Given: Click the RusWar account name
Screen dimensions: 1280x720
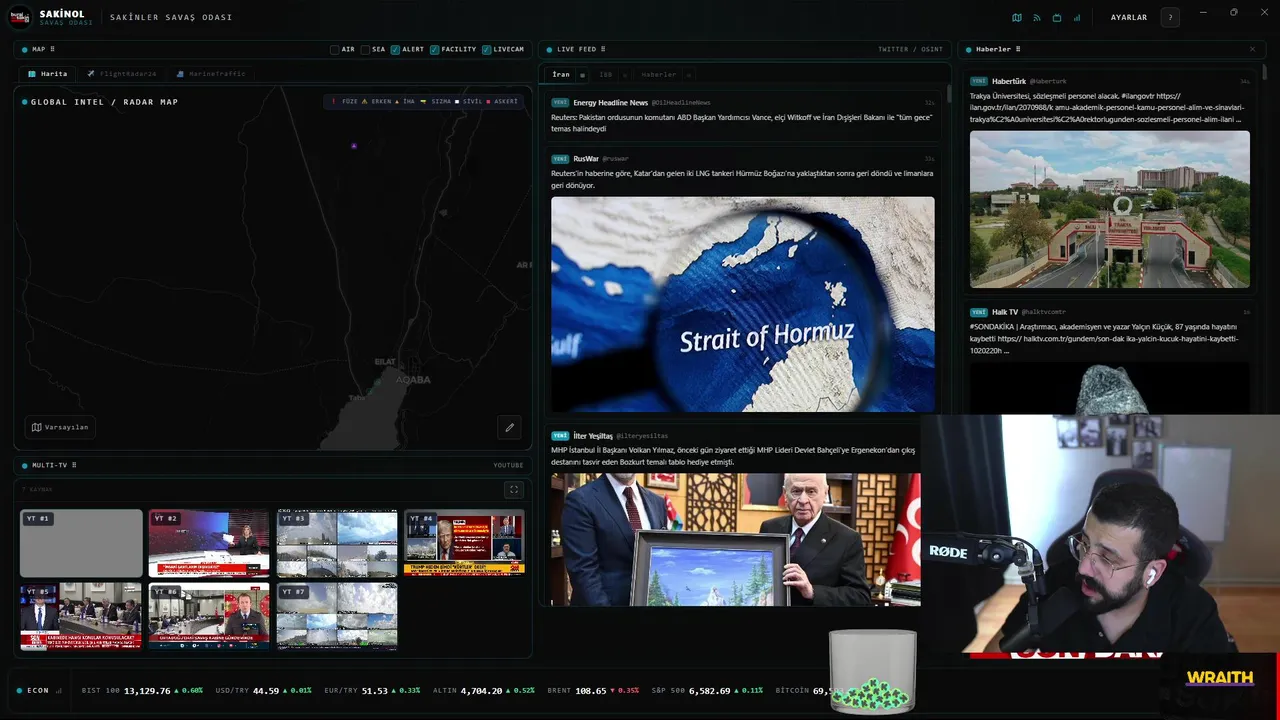Looking at the screenshot, I should pyautogui.click(x=586, y=159).
